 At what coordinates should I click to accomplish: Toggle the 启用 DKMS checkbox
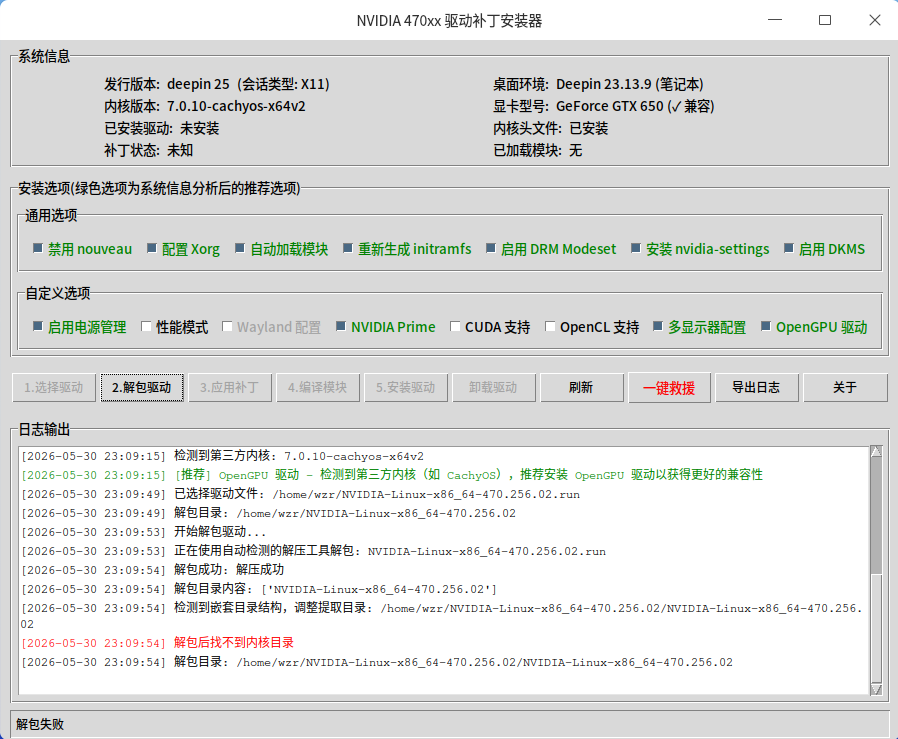click(x=789, y=249)
